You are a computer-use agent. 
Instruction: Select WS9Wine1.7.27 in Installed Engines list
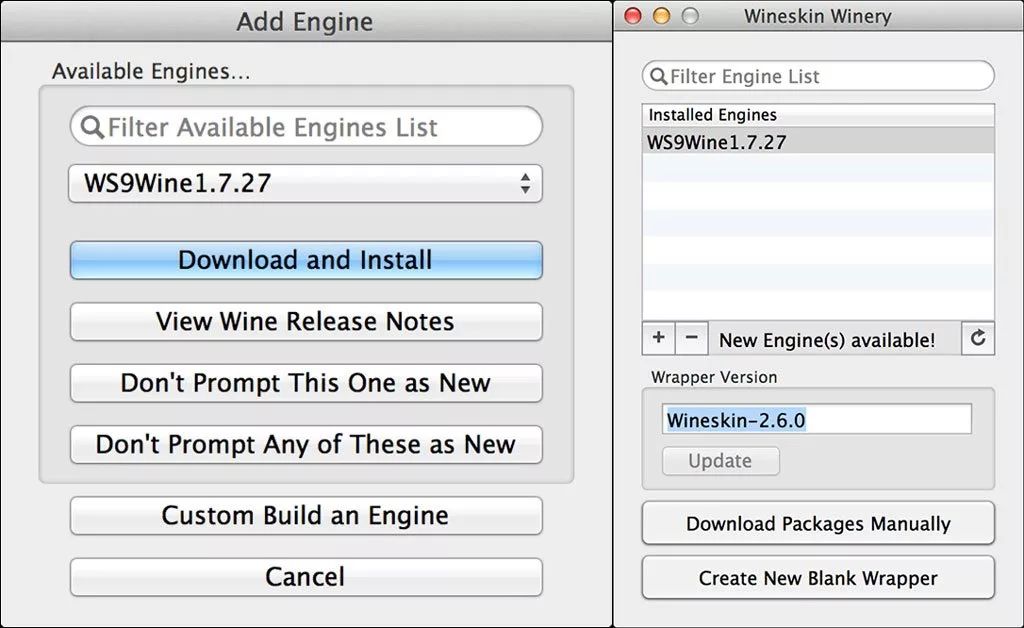(818, 142)
